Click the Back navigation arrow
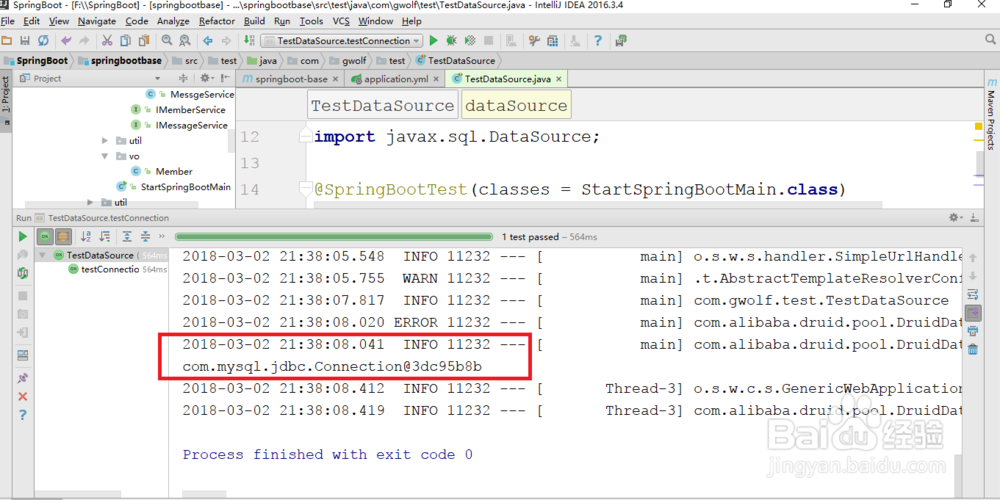 pyautogui.click(x=208, y=41)
